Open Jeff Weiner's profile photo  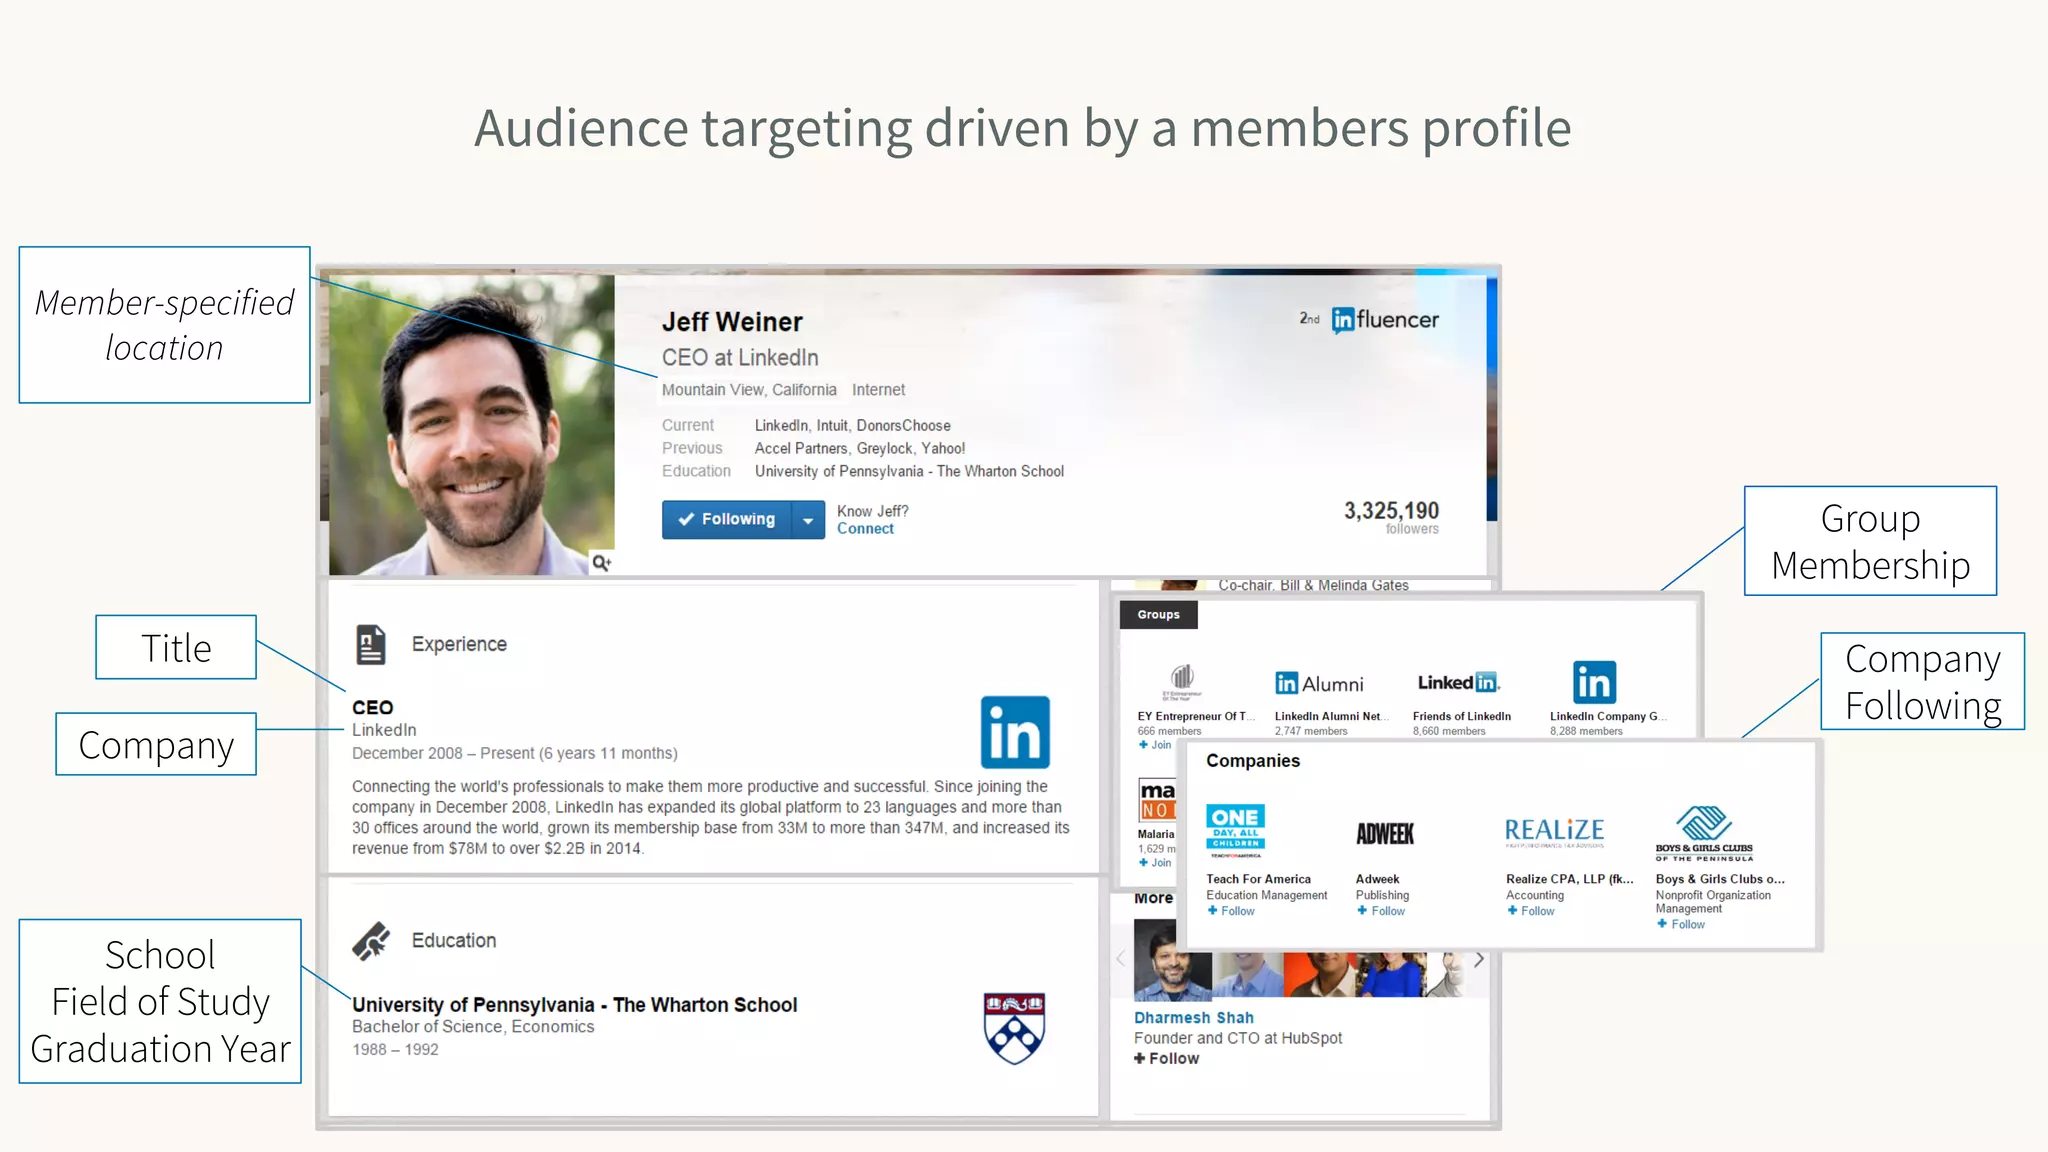471,424
